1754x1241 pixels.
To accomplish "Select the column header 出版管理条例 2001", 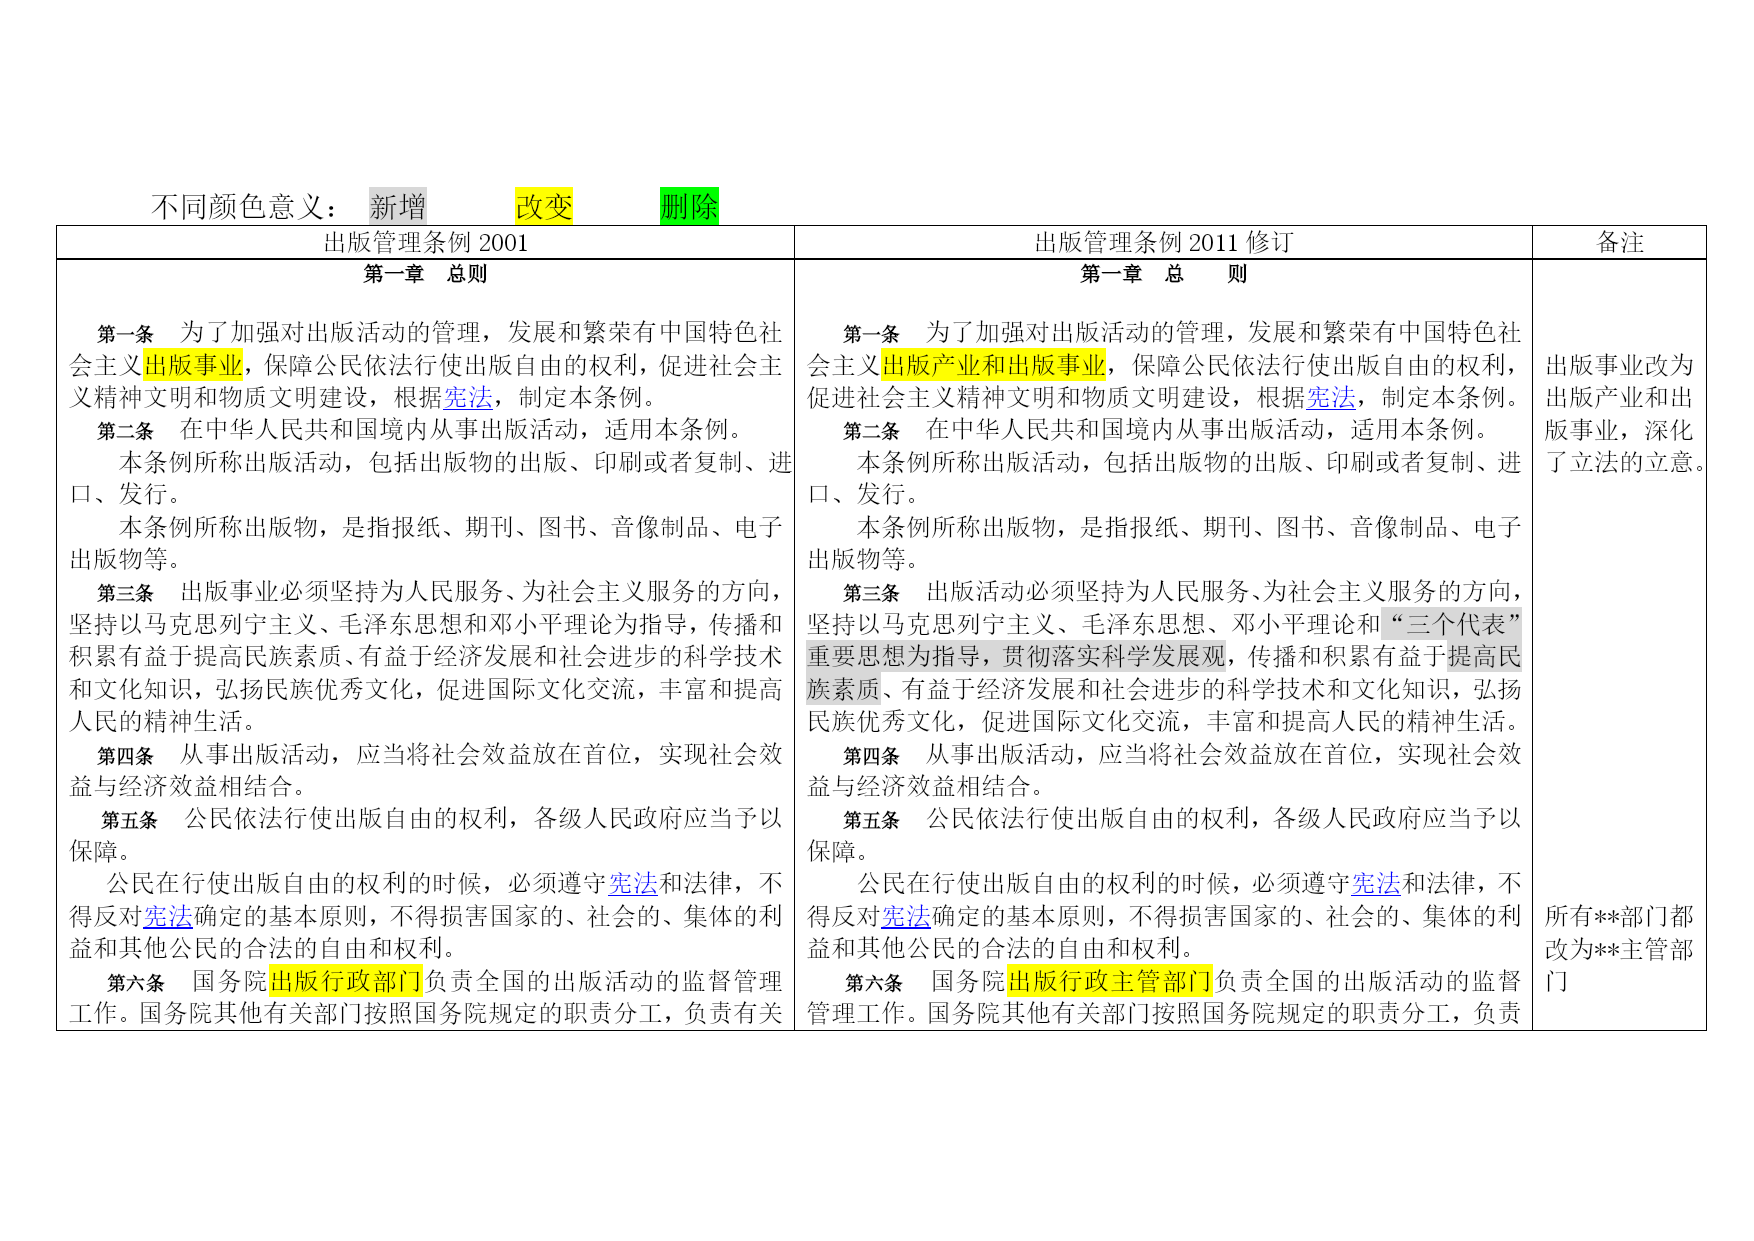I will coord(425,243).
